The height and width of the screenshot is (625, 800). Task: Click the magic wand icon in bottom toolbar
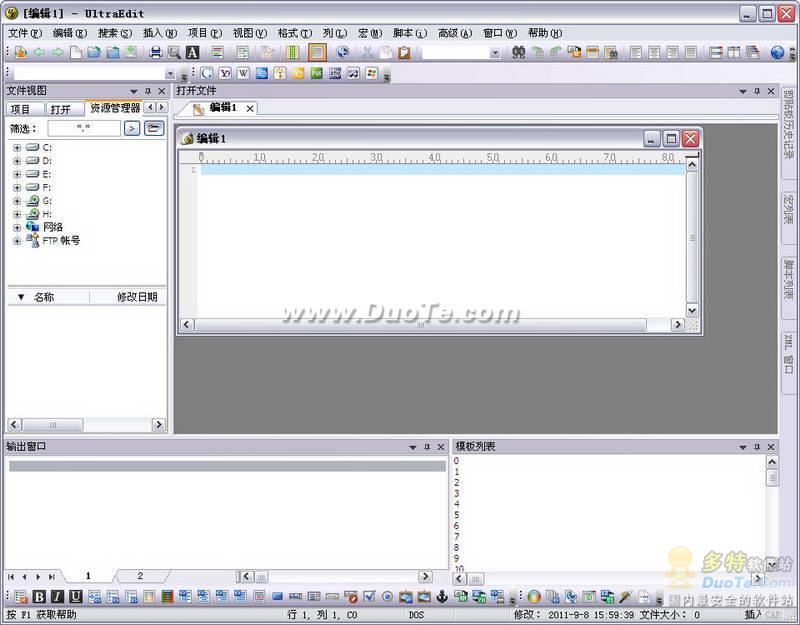point(626,596)
